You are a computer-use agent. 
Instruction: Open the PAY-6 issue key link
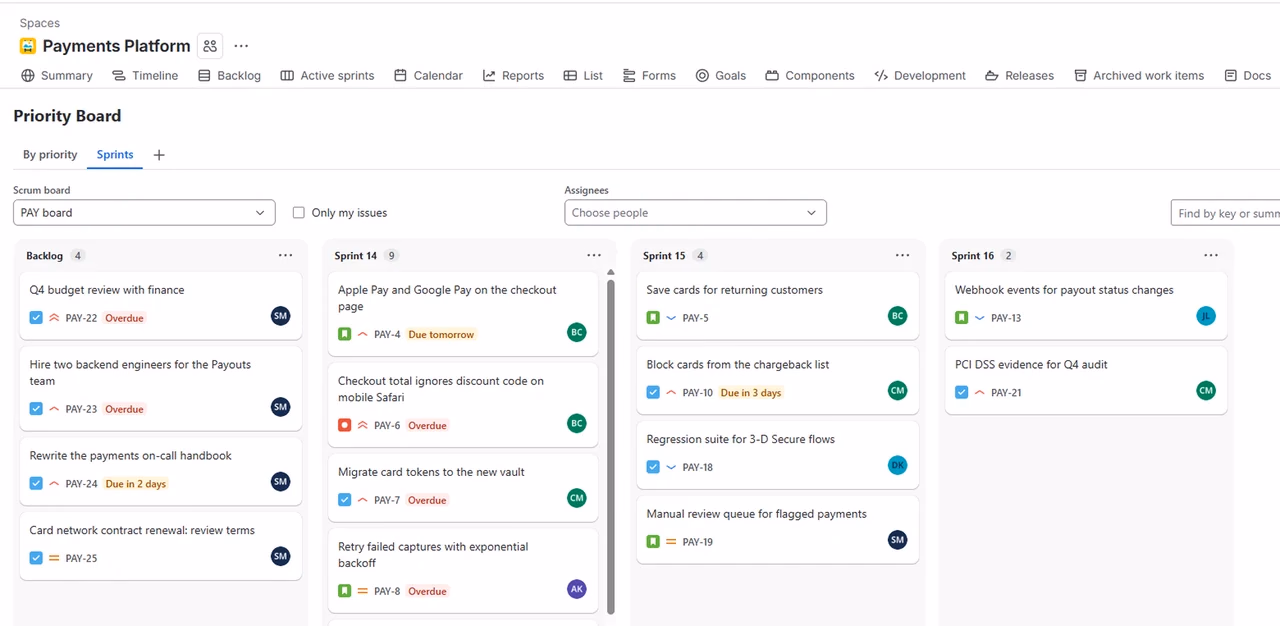[387, 425]
